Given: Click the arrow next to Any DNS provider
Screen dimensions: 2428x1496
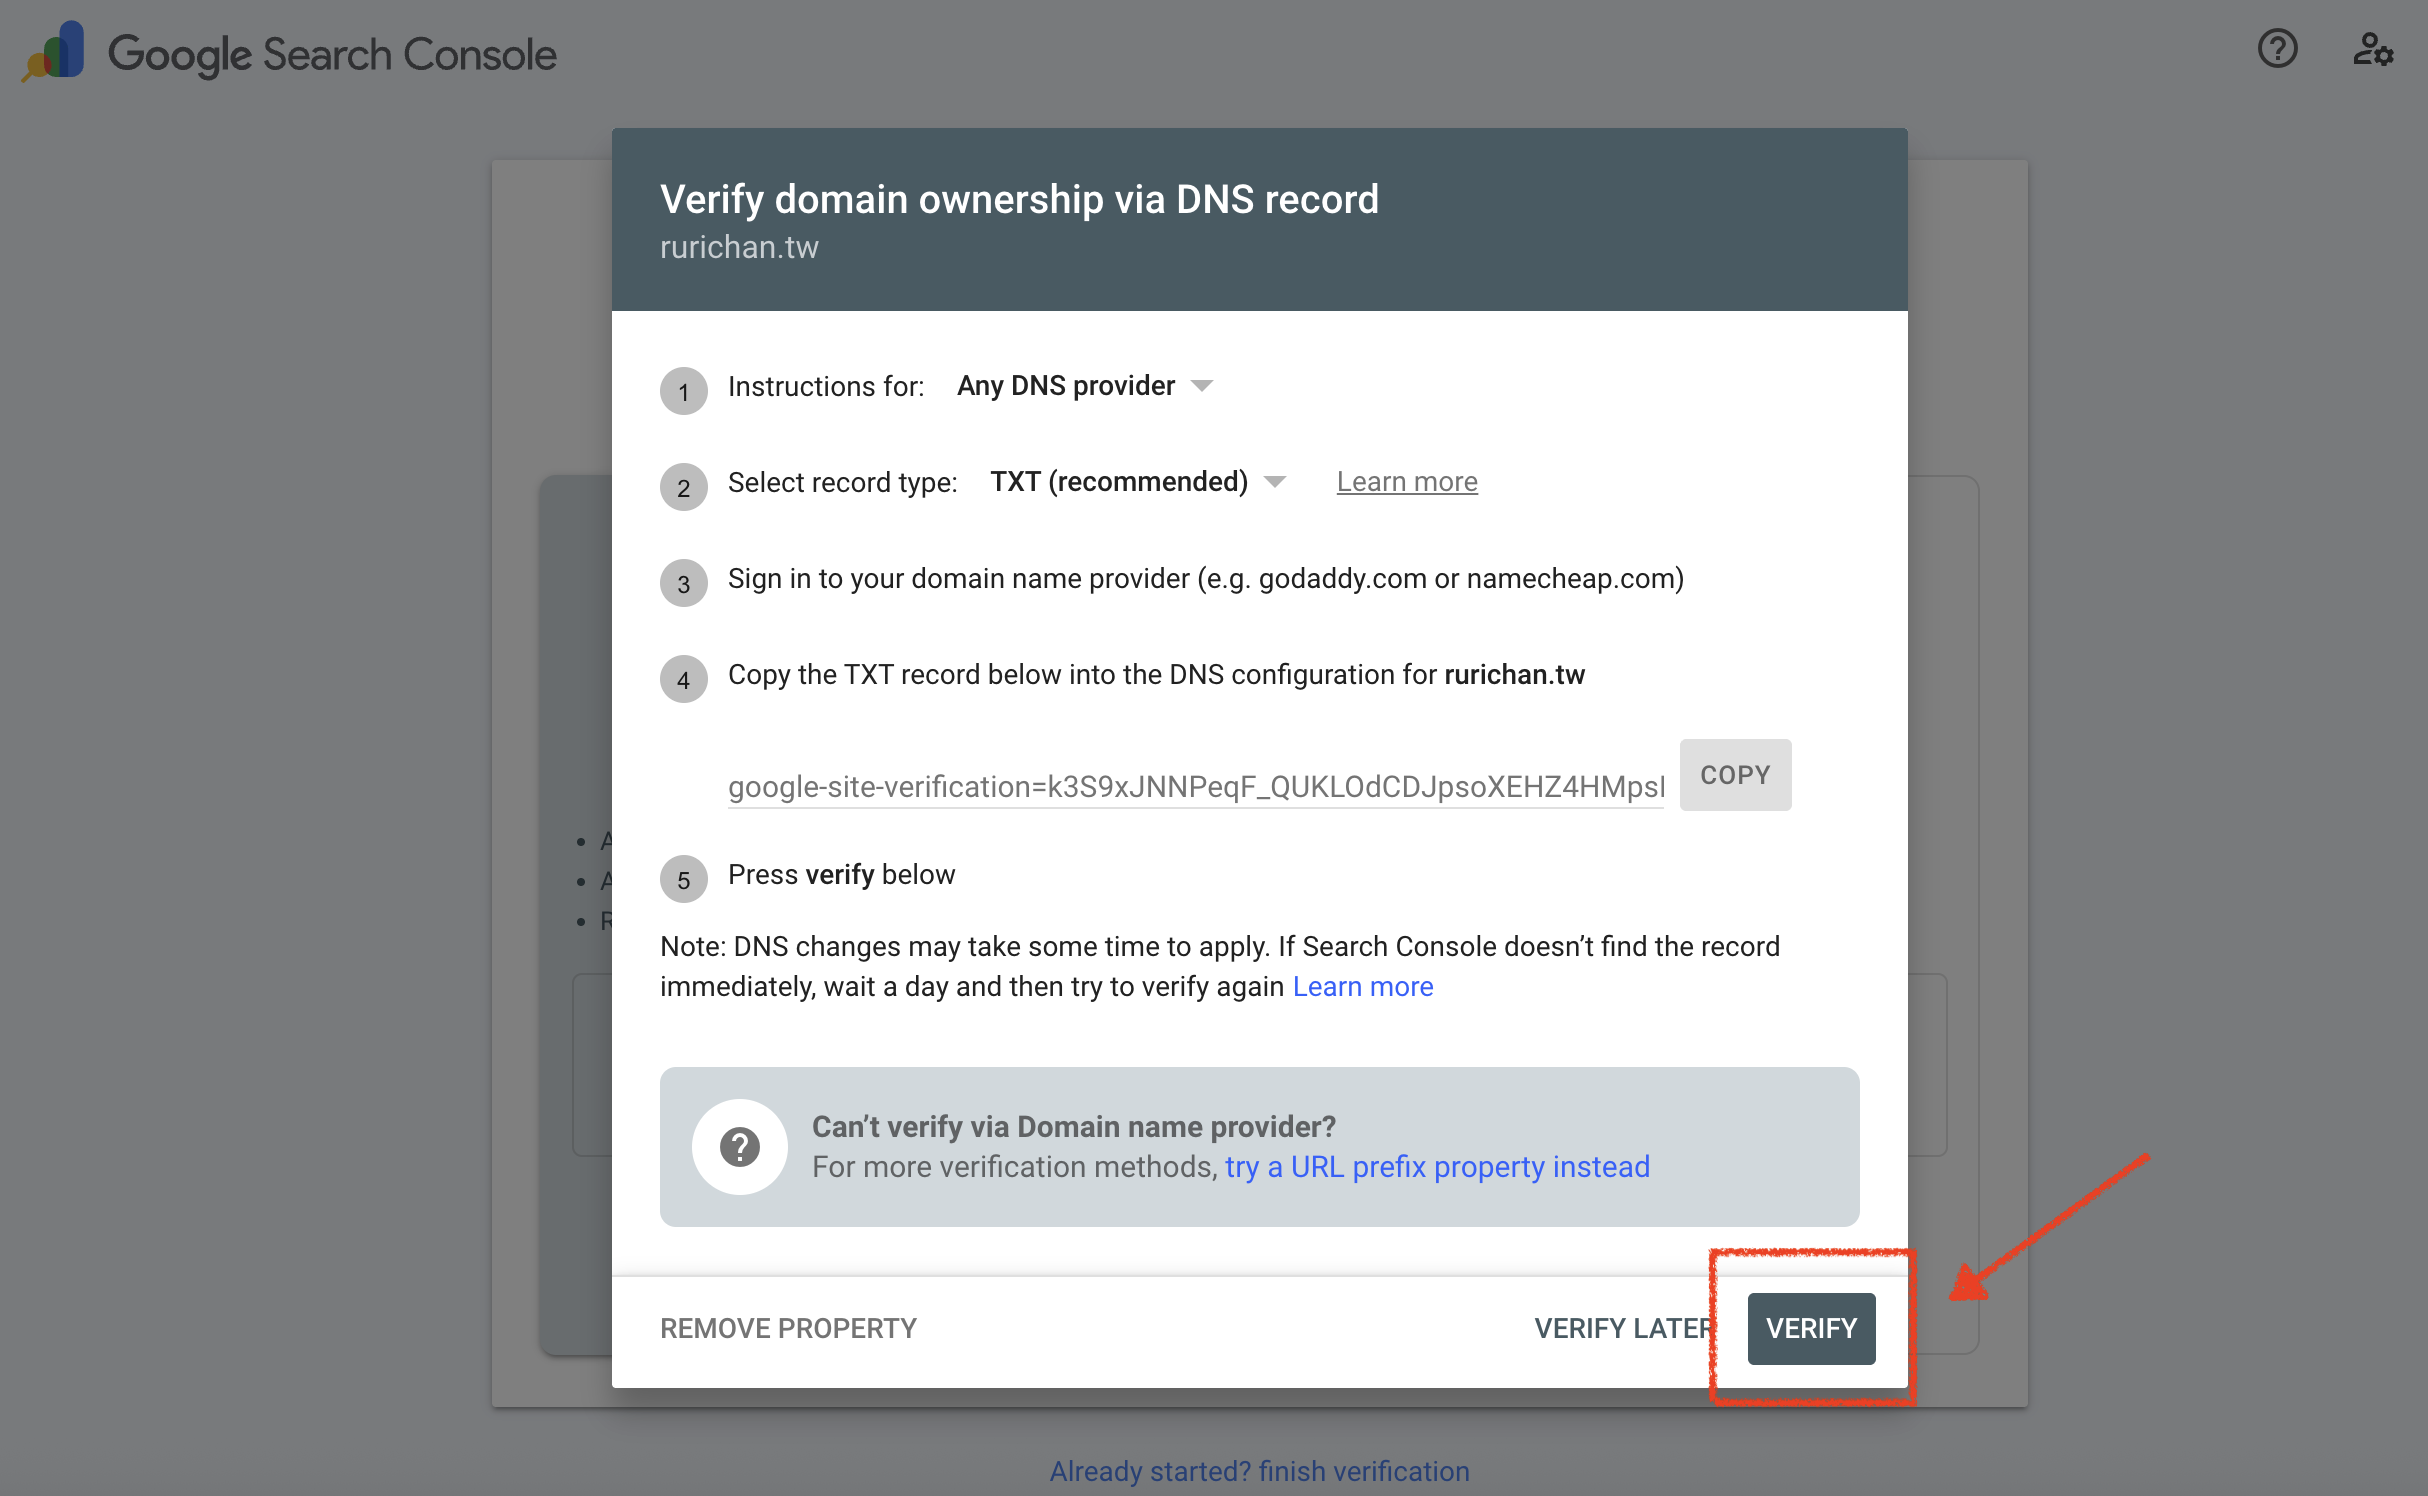Looking at the screenshot, I should point(1202,386).
